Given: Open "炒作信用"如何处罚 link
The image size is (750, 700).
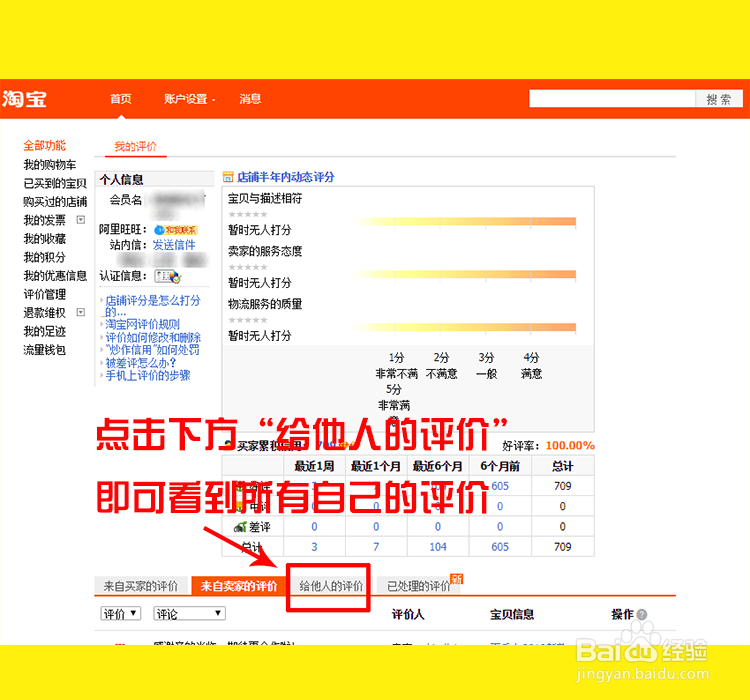Looking at the screenshot, I should click(x=153, y=350).
